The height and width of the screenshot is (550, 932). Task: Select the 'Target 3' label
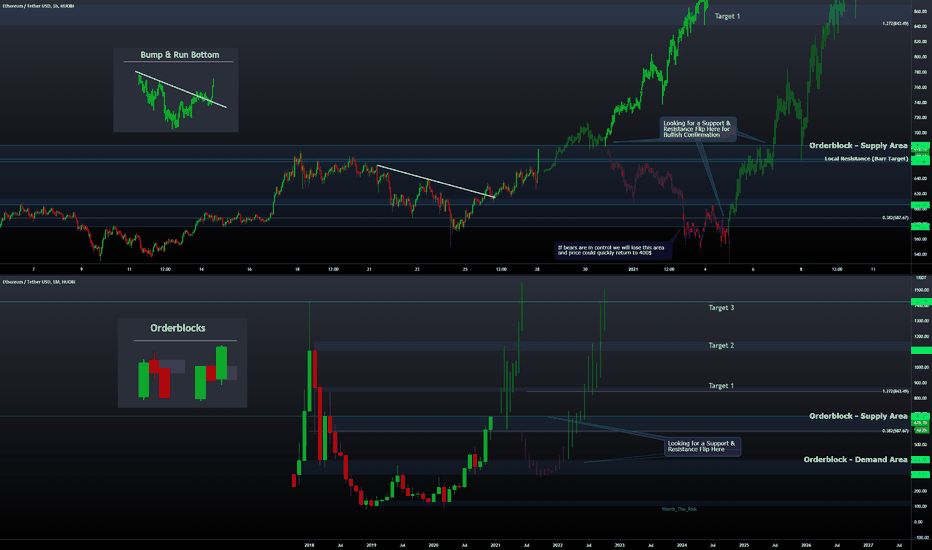(720, 307)
